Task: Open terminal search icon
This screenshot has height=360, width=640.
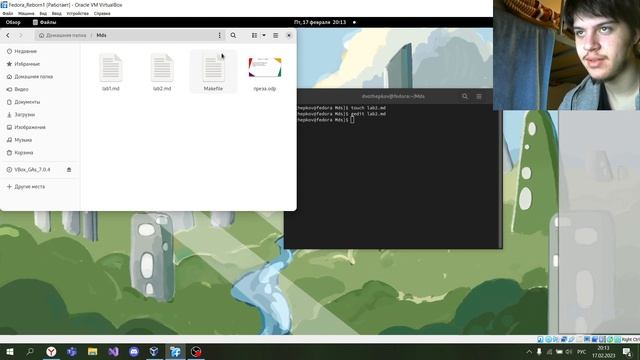Action: pyautogui.click(x=464, y=96)
